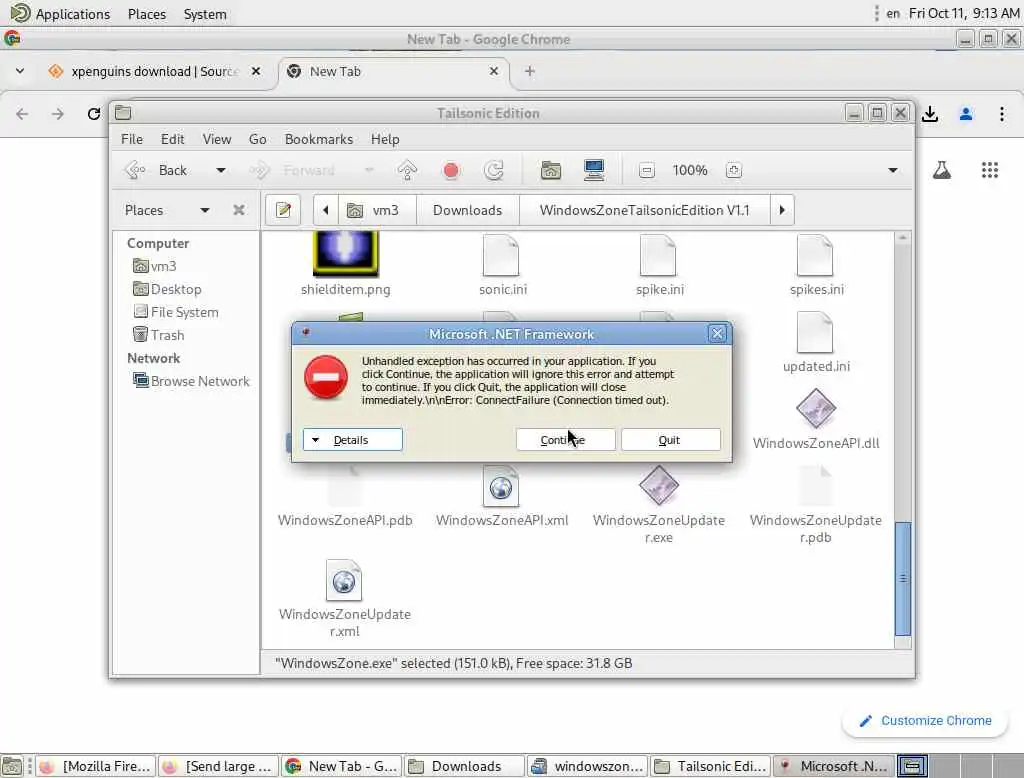
Task: Open Chrome's three-dot menu
Action: pyautogui.click(x=1002, y=114)
